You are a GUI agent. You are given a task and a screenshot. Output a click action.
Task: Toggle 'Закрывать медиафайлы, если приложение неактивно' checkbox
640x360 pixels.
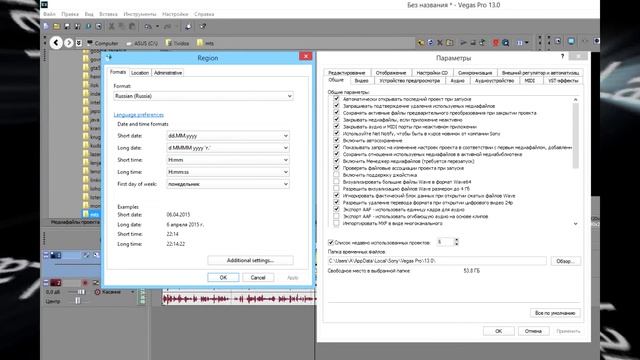[336, 120]
